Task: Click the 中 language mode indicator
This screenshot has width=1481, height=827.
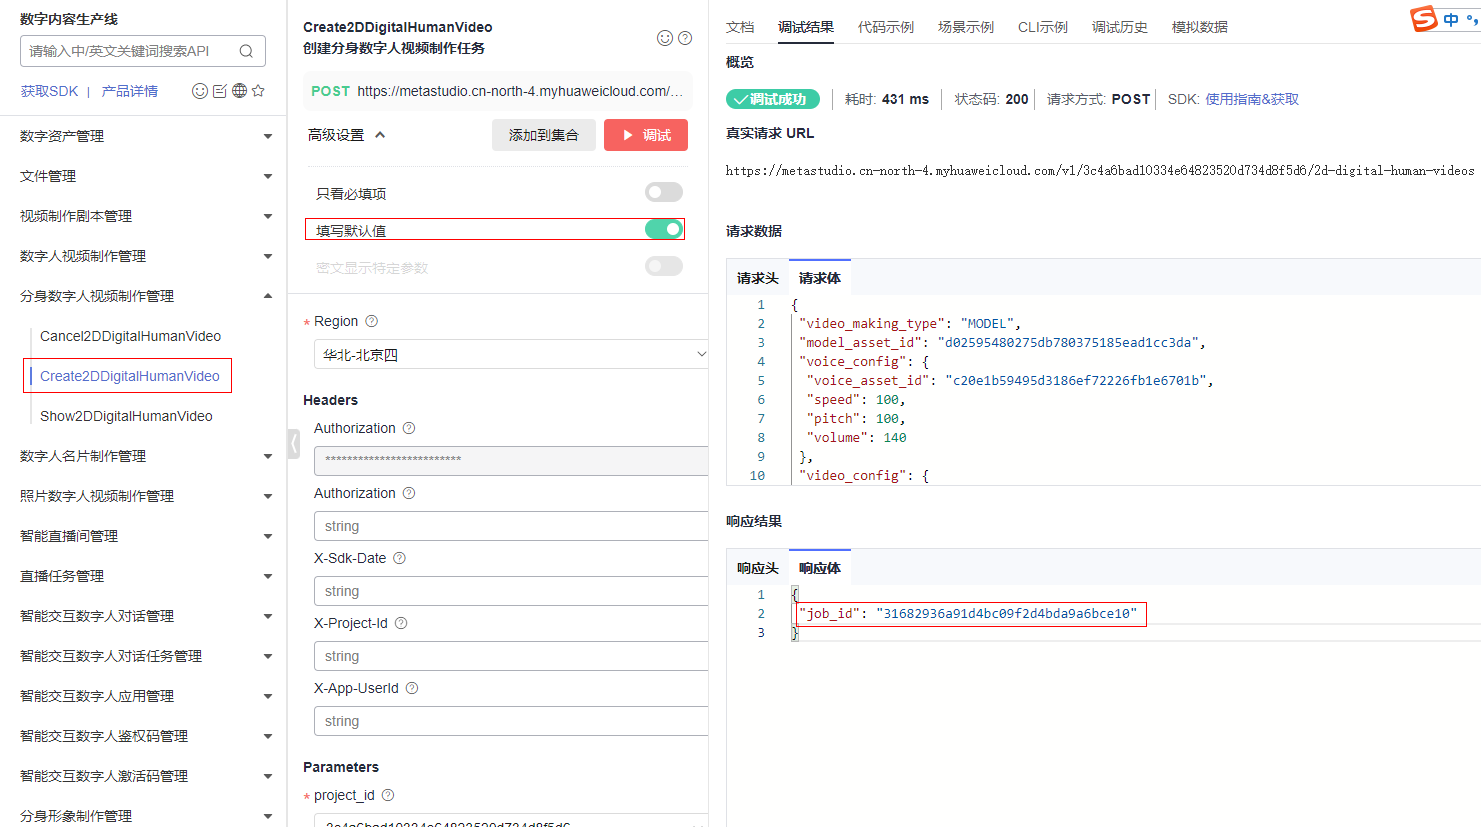Action: tap(1451, 20)
